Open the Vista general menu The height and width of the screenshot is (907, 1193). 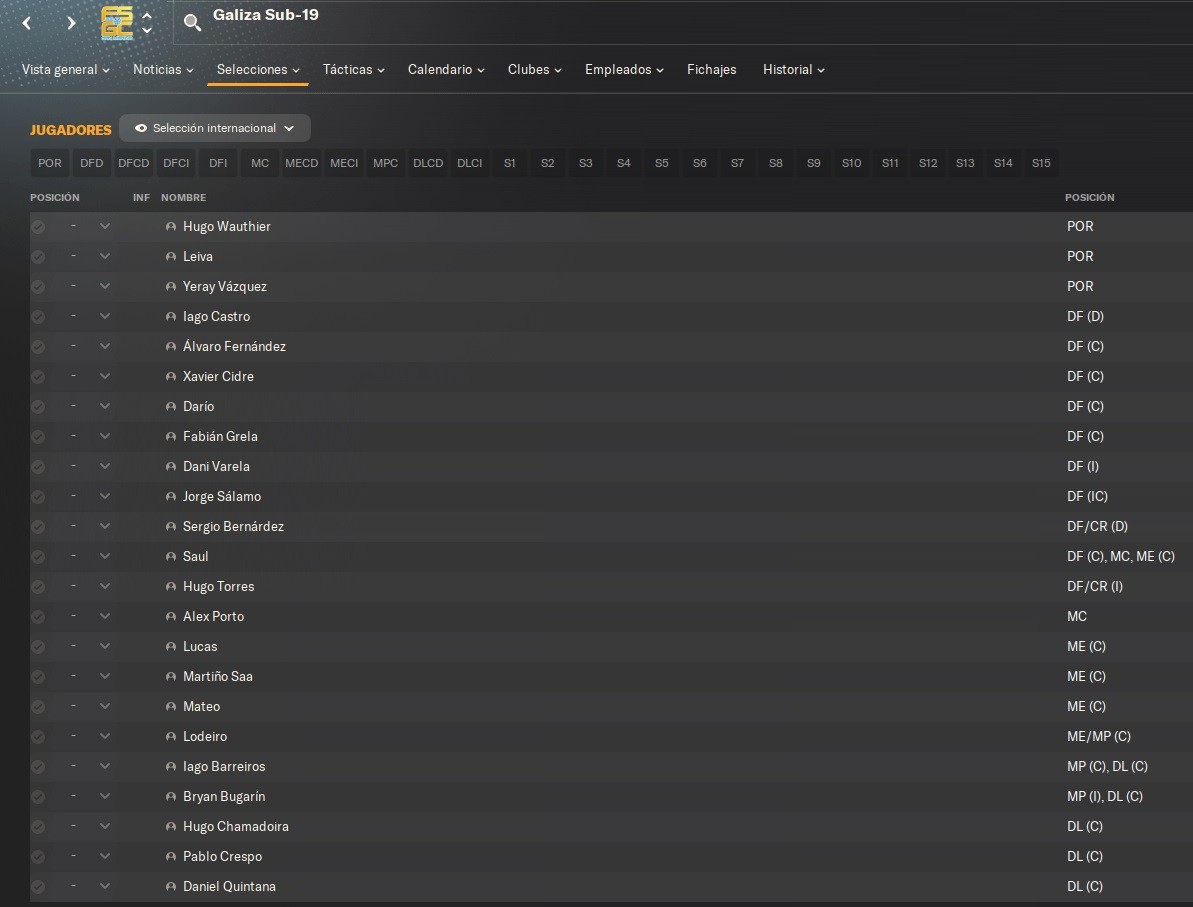point(65,69)
